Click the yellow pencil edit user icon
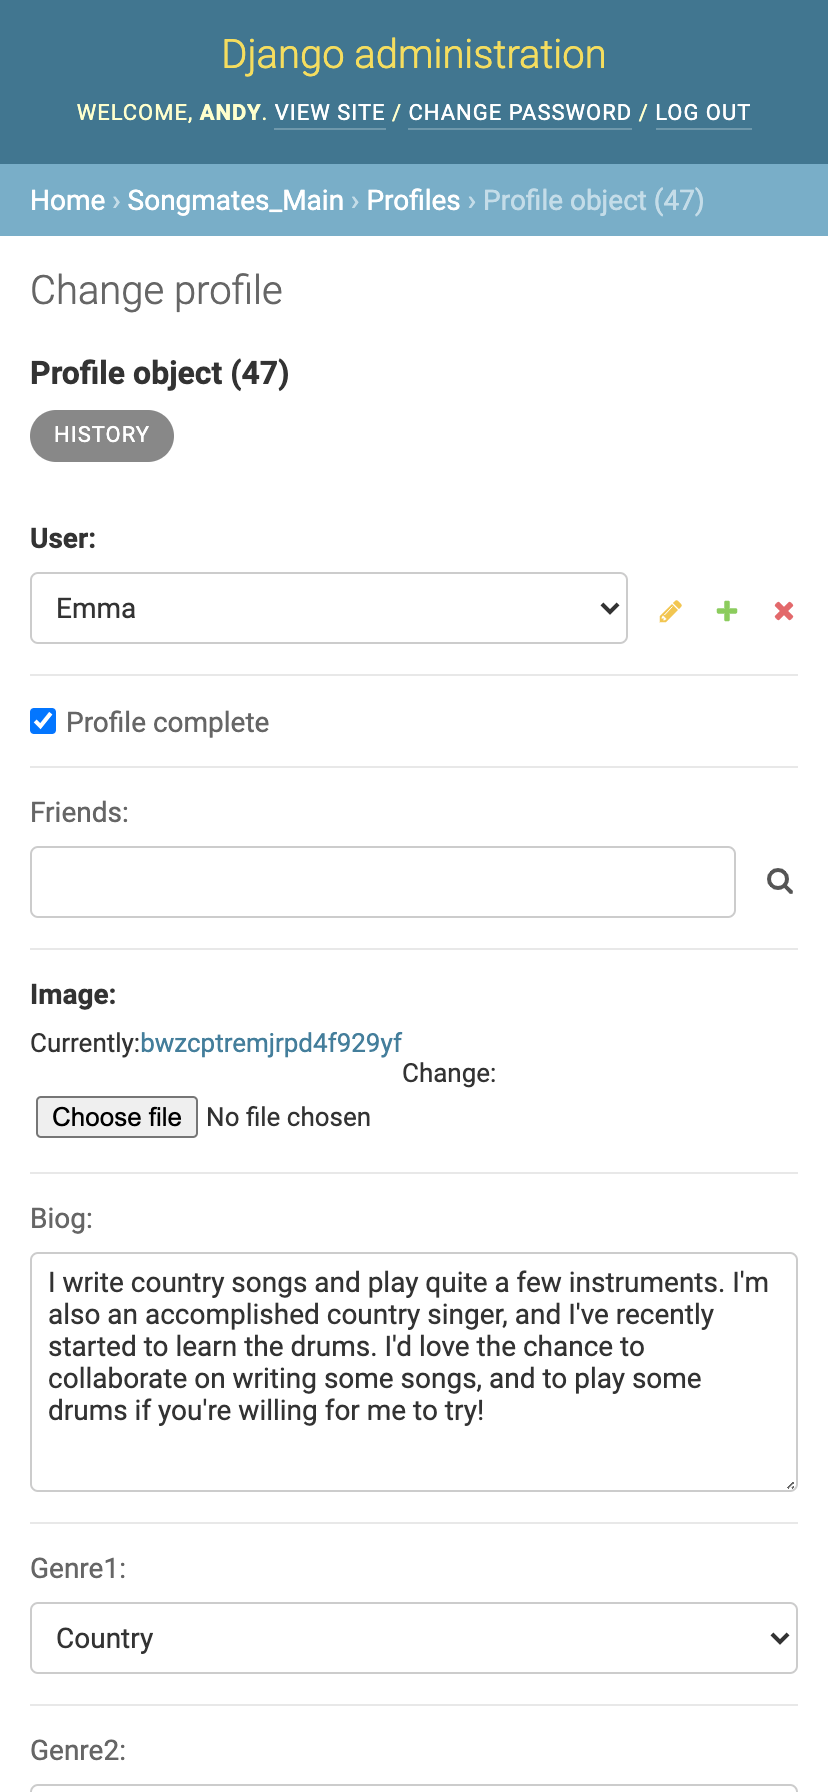828x1792 pixels. (670, 611)
